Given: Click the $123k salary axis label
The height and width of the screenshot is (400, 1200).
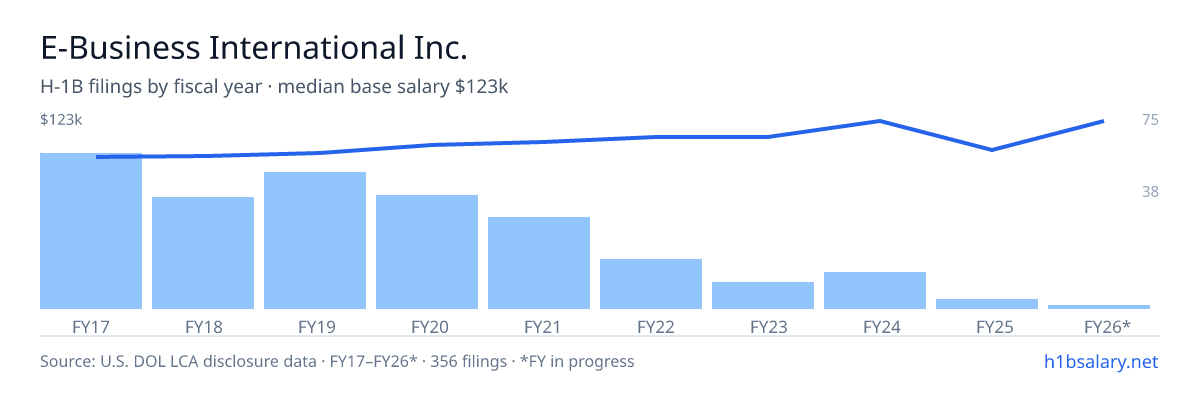Looking at the screenshot, I should click(61, 120).
